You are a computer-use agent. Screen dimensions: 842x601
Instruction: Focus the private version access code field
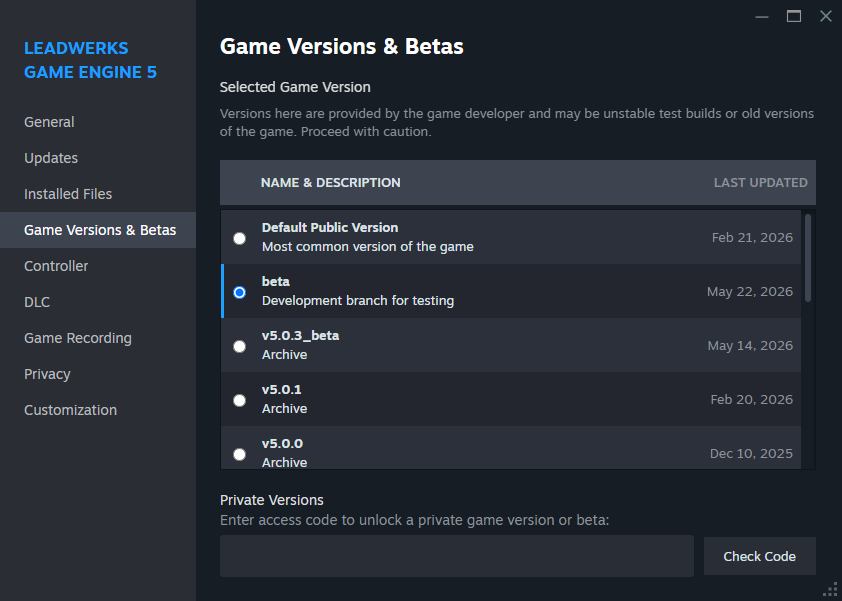[x=456, y=556]
